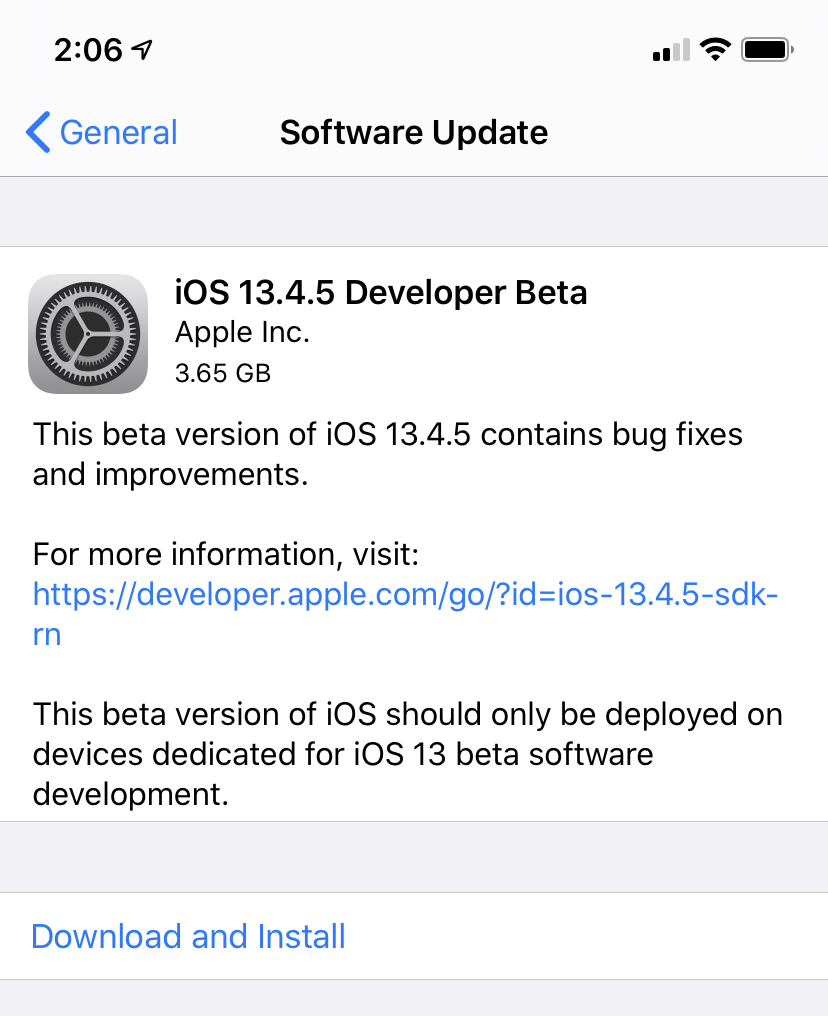Tap the 2:06 clock in status bar
Viewport: 828px width, 1016px height.
point(88,49)
